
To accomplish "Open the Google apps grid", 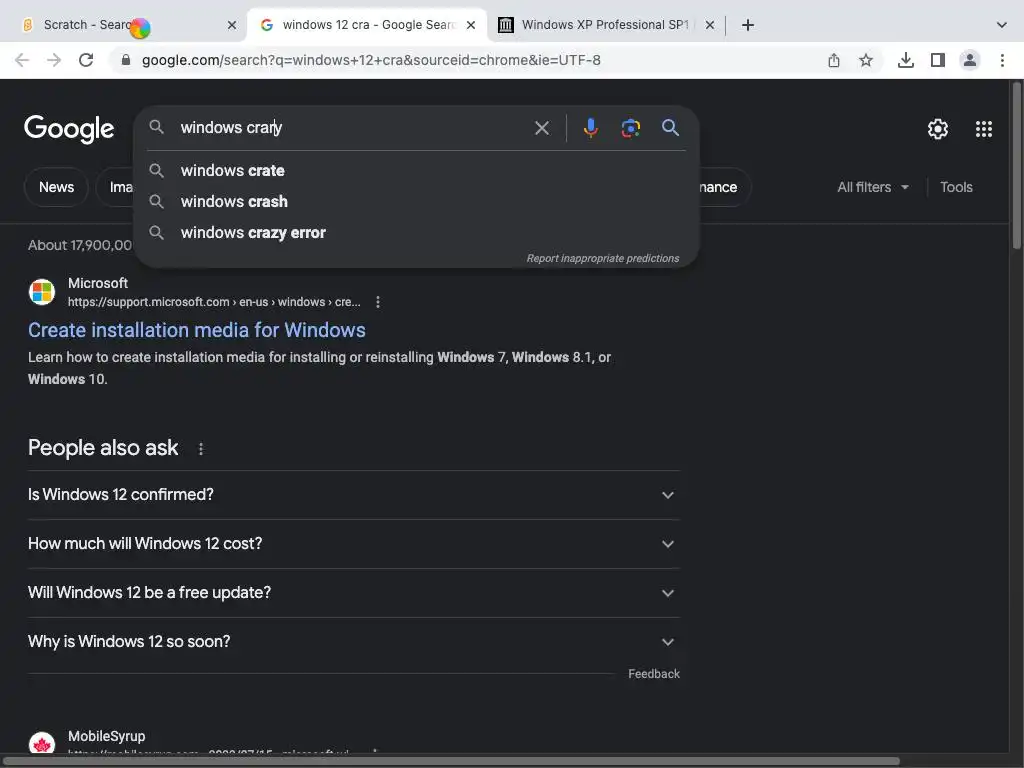I will 984,129.
